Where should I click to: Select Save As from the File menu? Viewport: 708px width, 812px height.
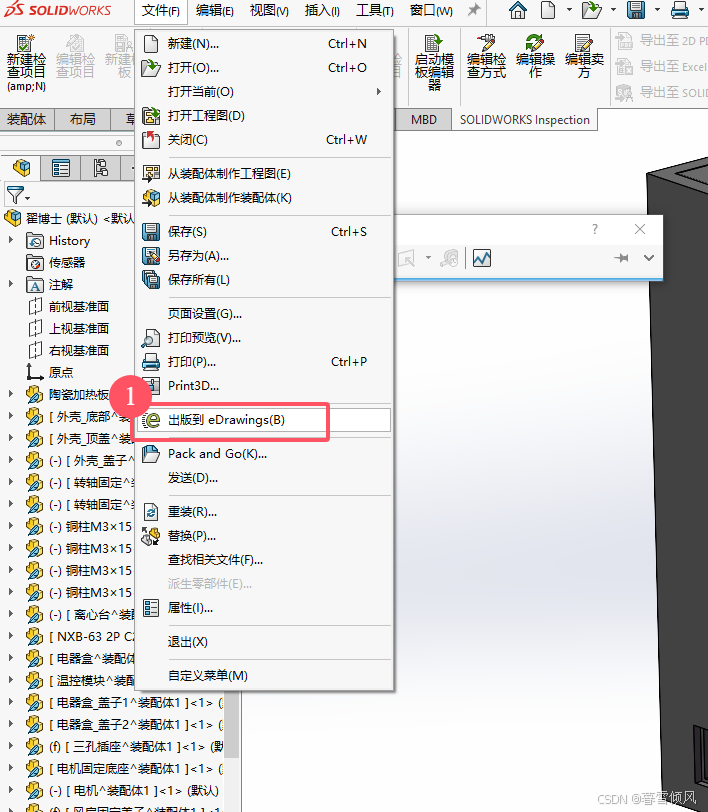point(264,256)
